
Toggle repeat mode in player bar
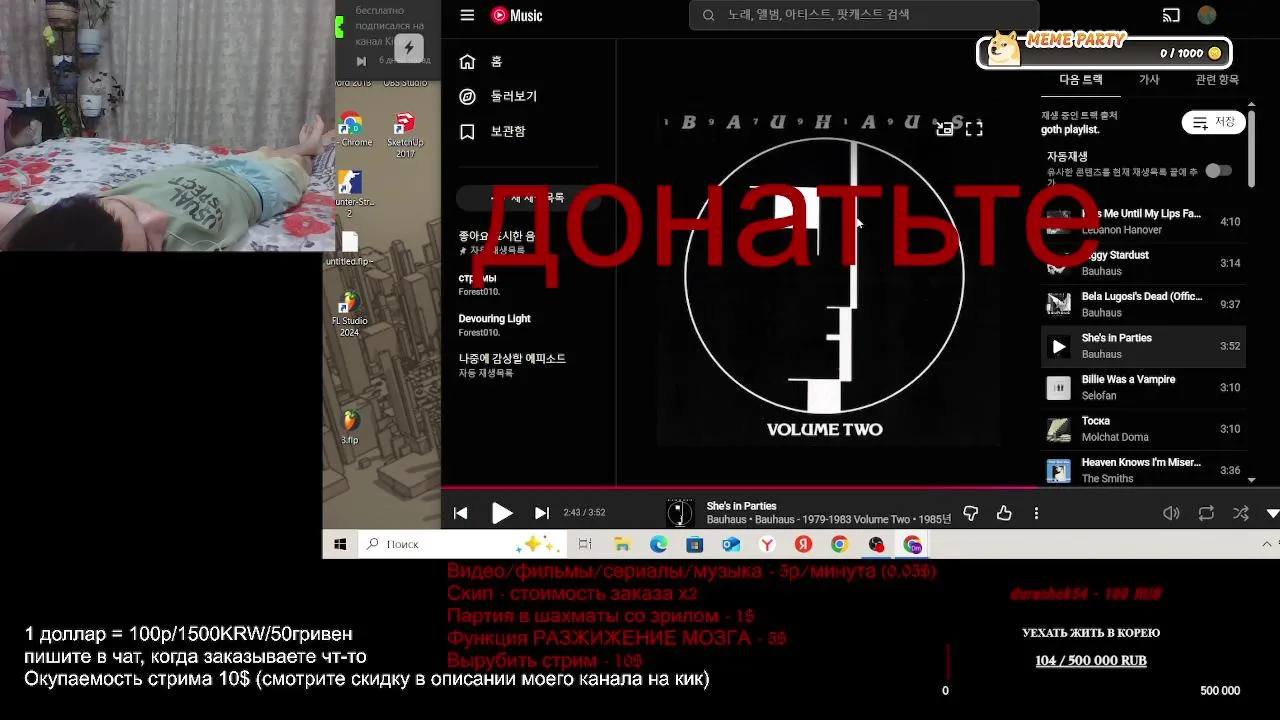[x=1206, y=513]
